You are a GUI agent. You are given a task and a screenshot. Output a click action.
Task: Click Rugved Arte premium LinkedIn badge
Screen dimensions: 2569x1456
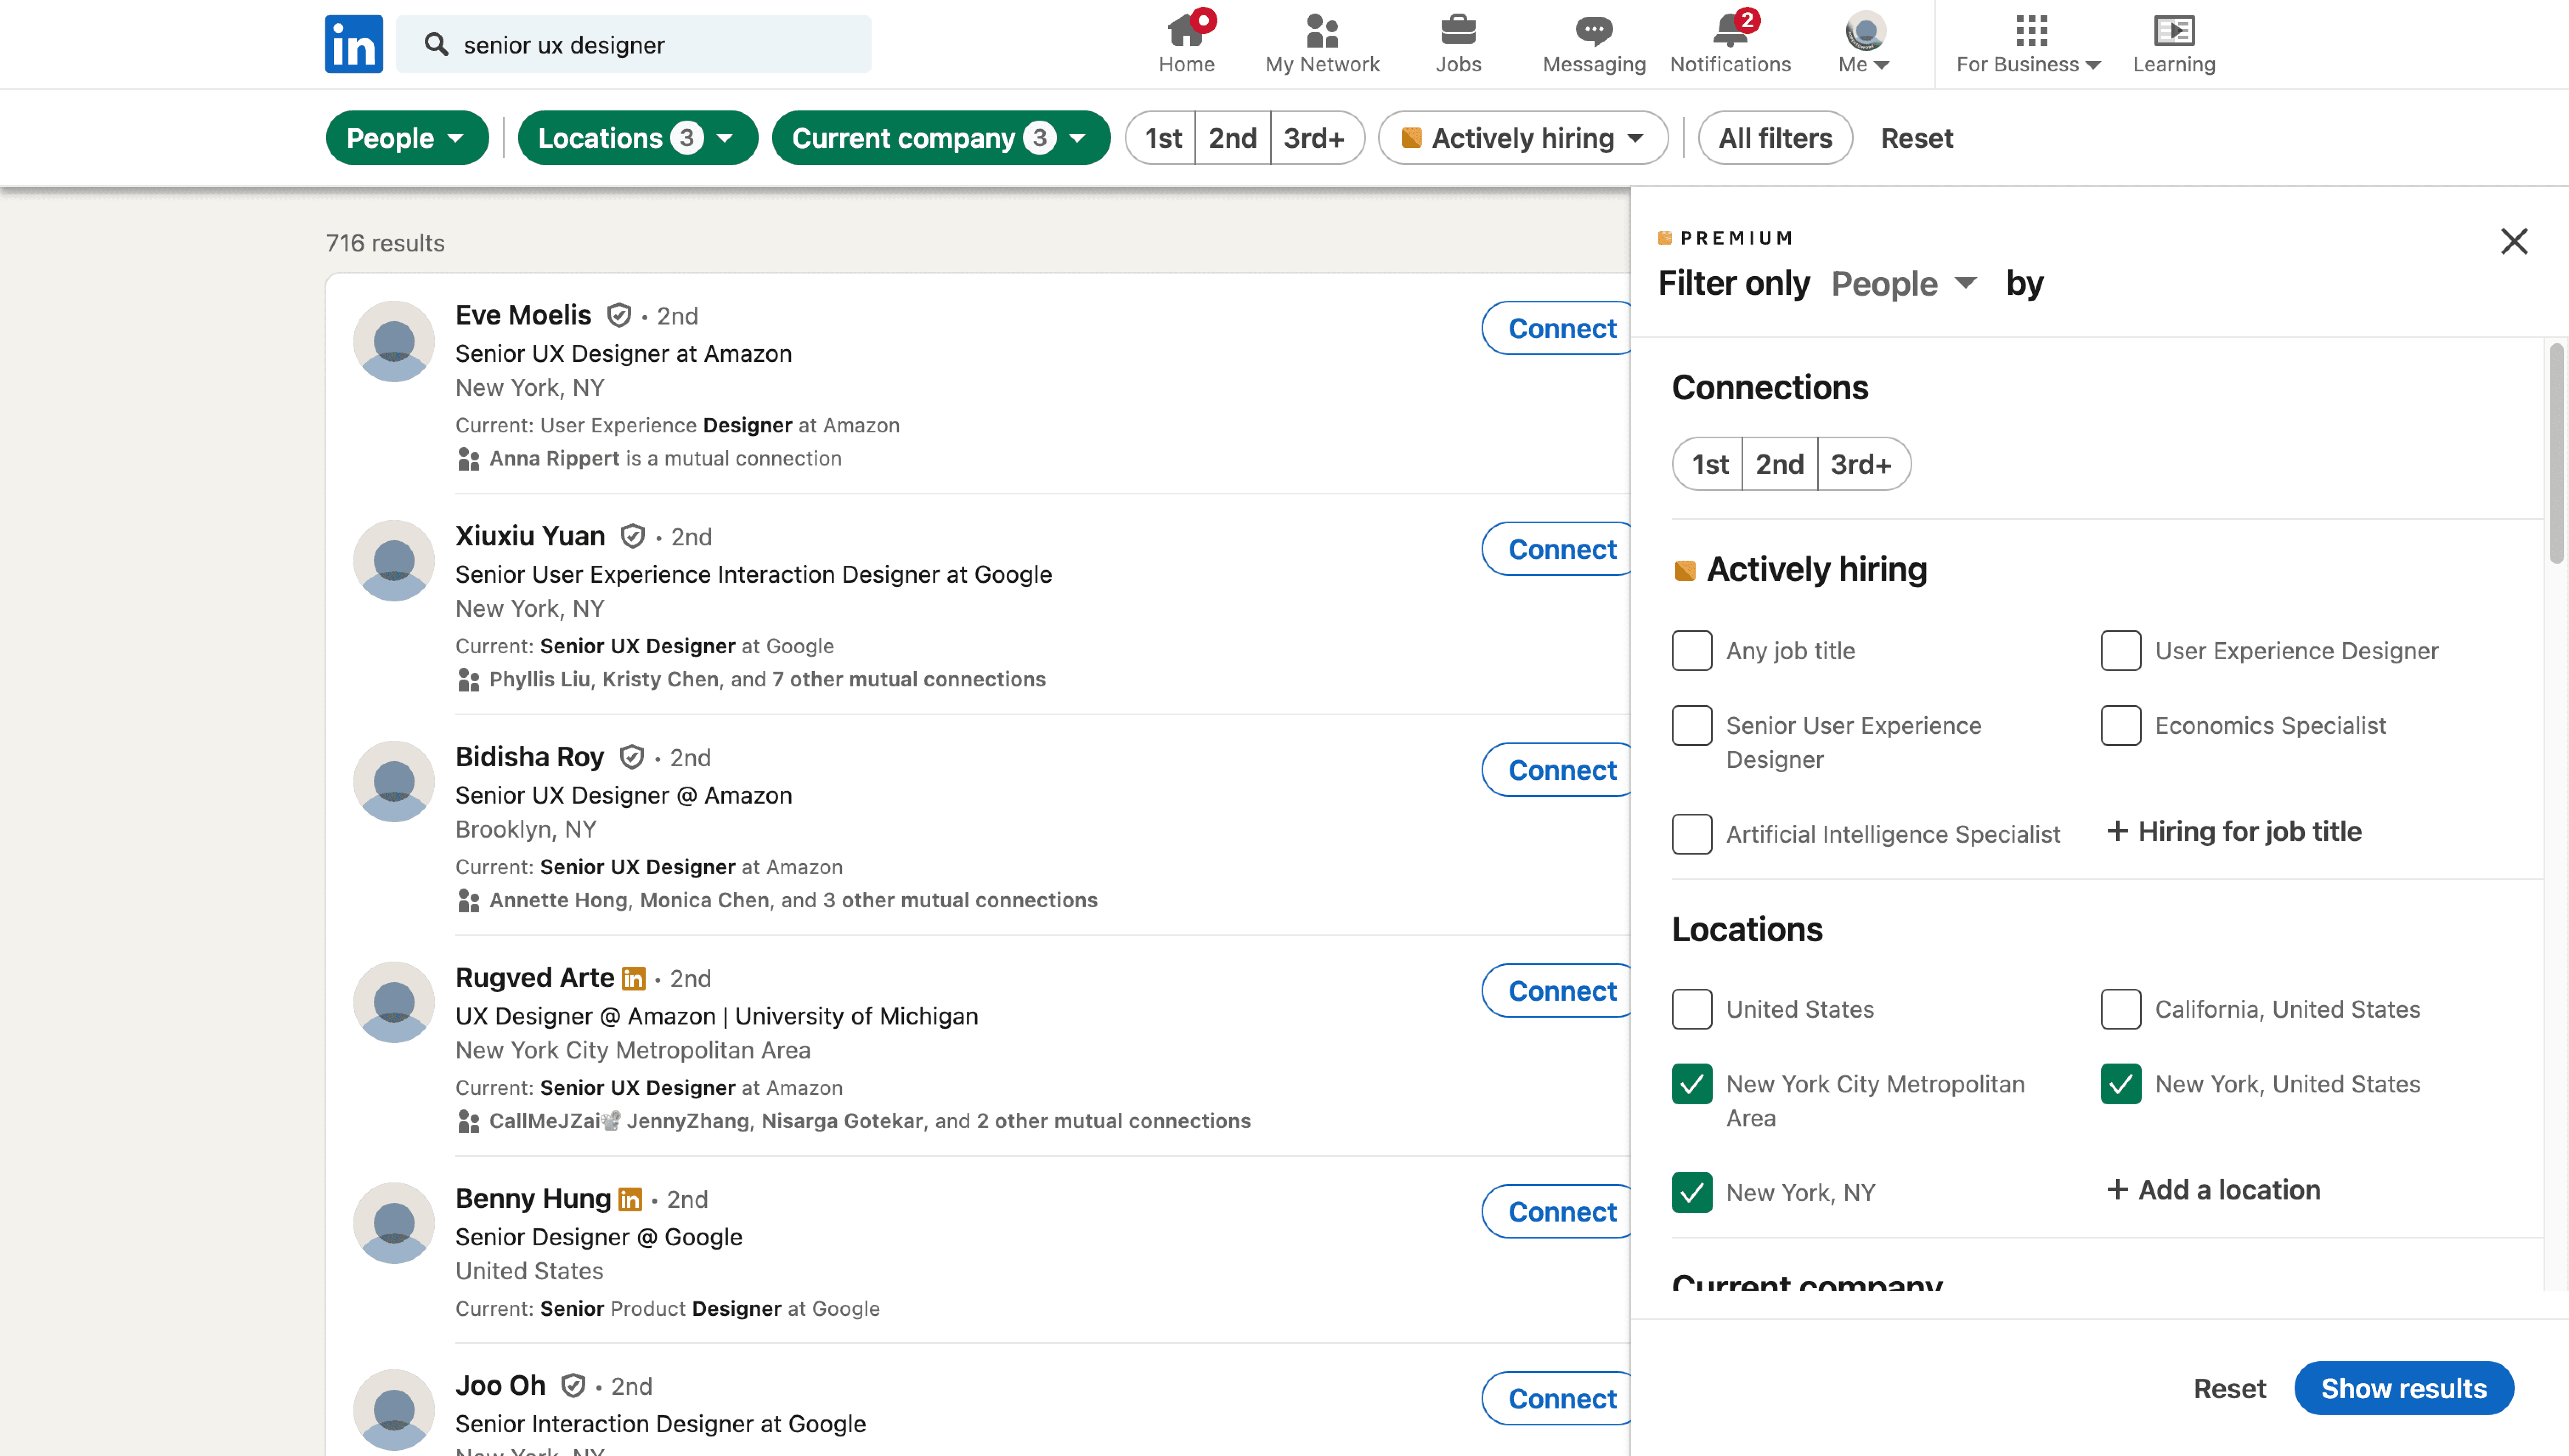(x=634, y=979)
